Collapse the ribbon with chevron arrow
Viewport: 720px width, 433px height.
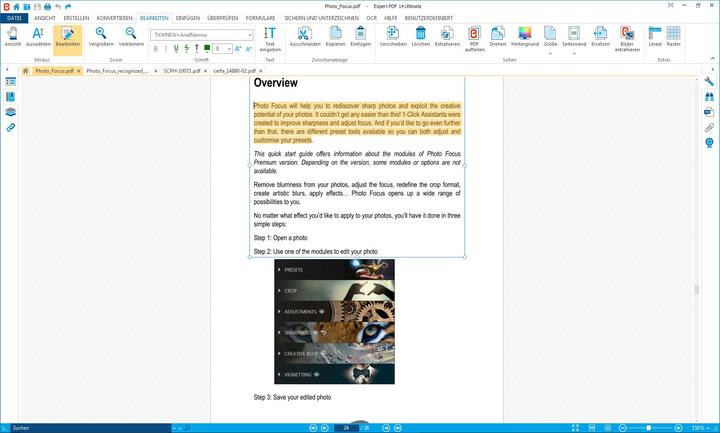tap(713, 59)
